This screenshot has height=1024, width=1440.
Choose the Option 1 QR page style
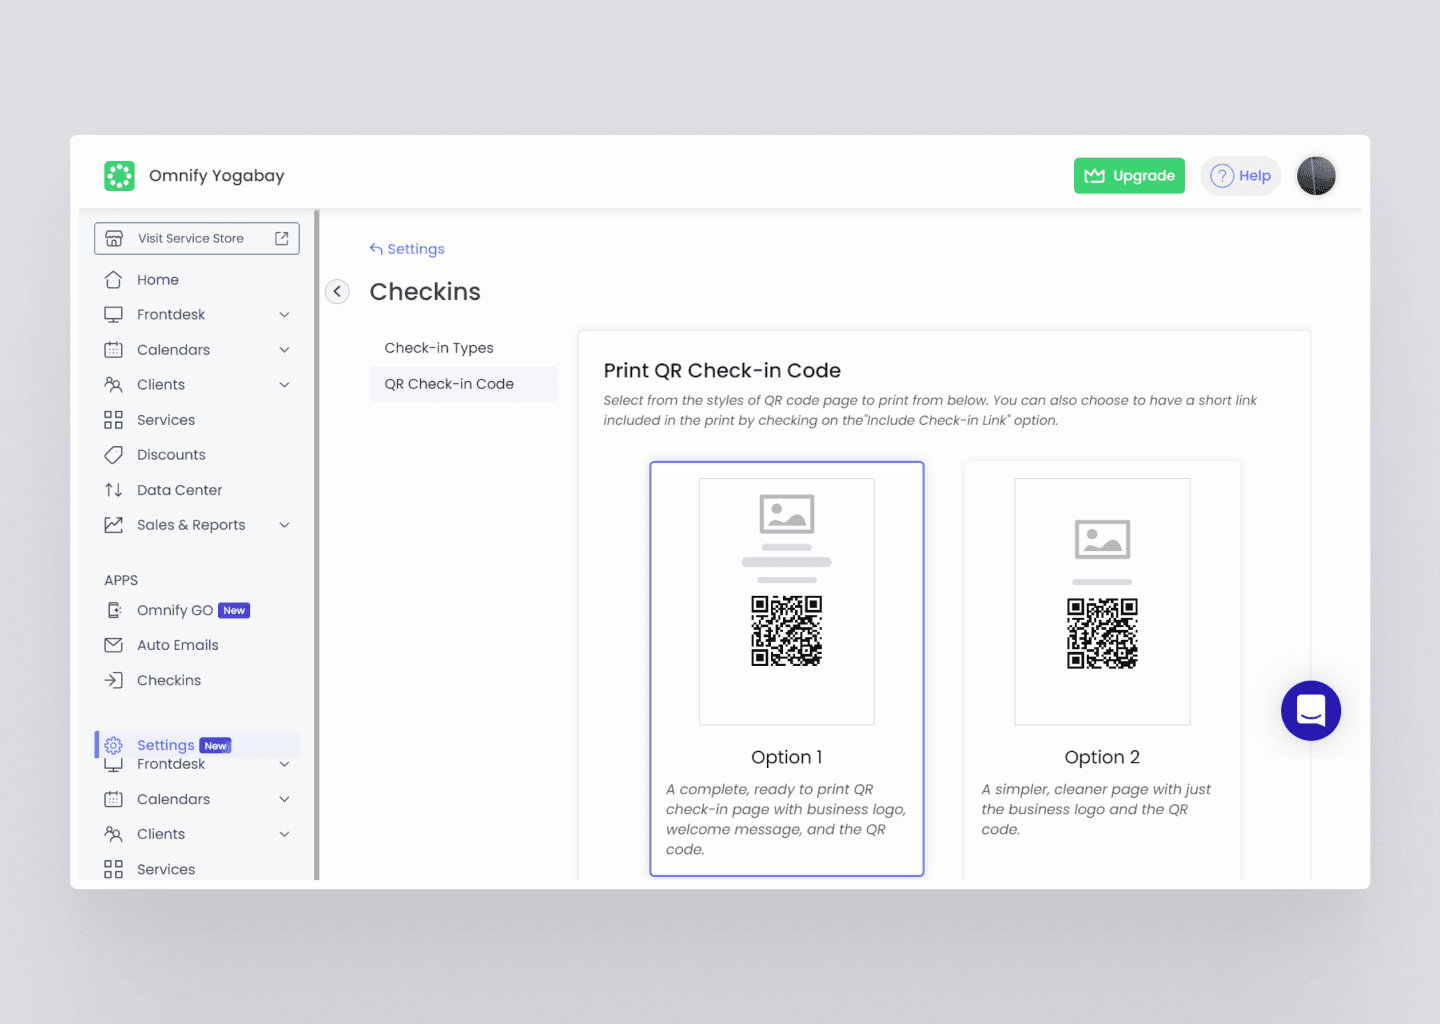click(x=787, y=669)
